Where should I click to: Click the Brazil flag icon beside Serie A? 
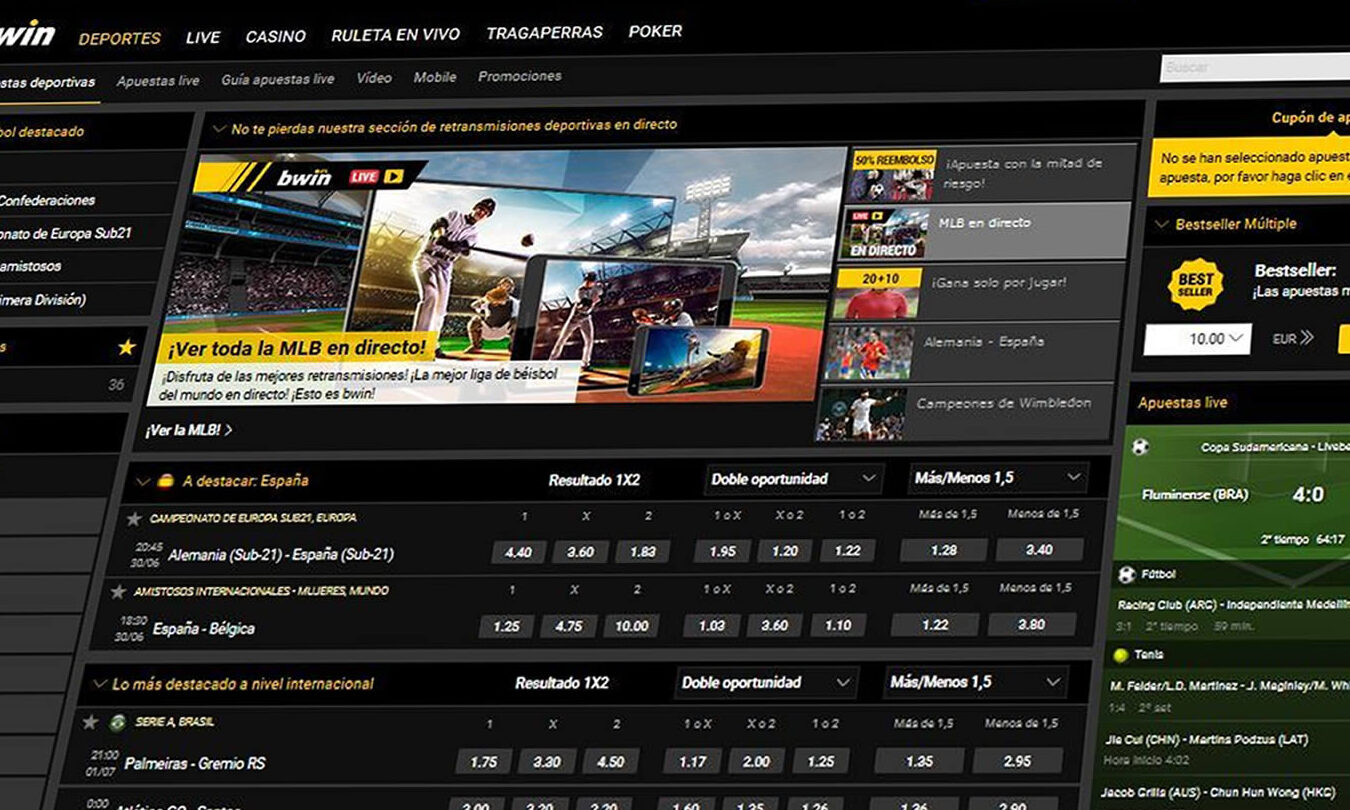118,722
